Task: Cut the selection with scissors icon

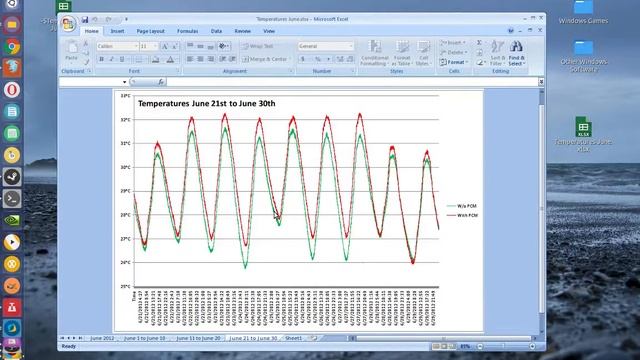Action: pyautogui.click(x=86, y=44)
